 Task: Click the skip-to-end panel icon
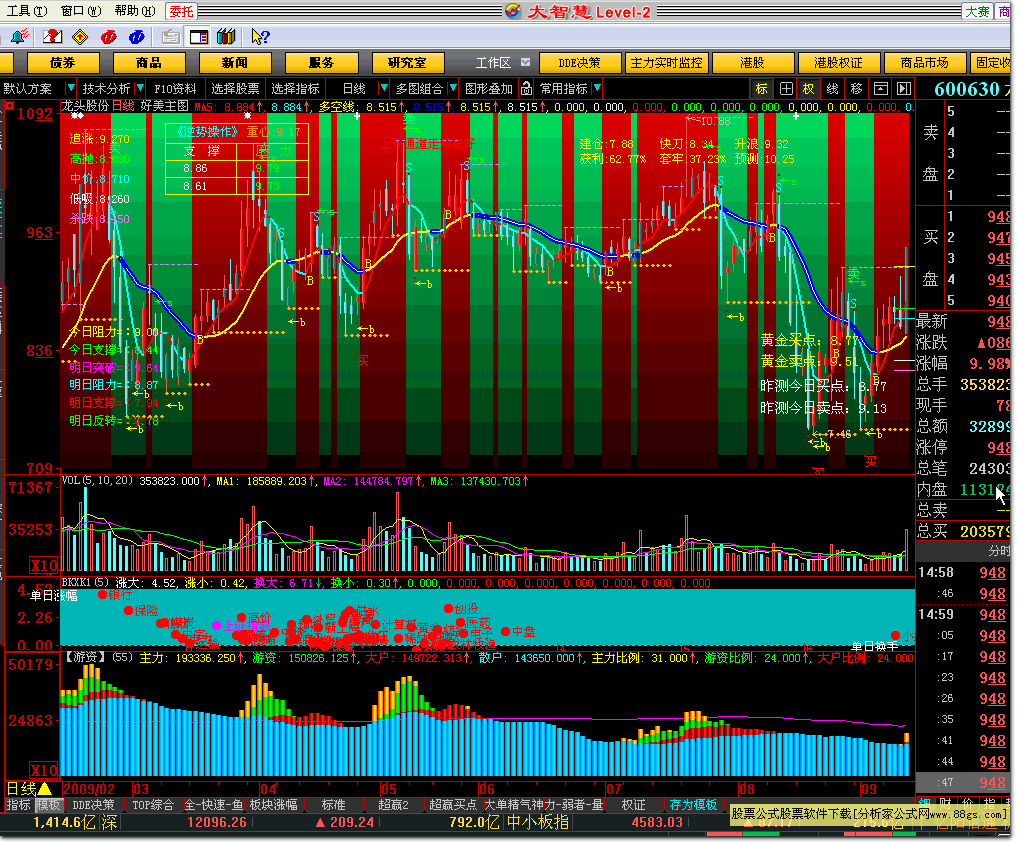904,88
